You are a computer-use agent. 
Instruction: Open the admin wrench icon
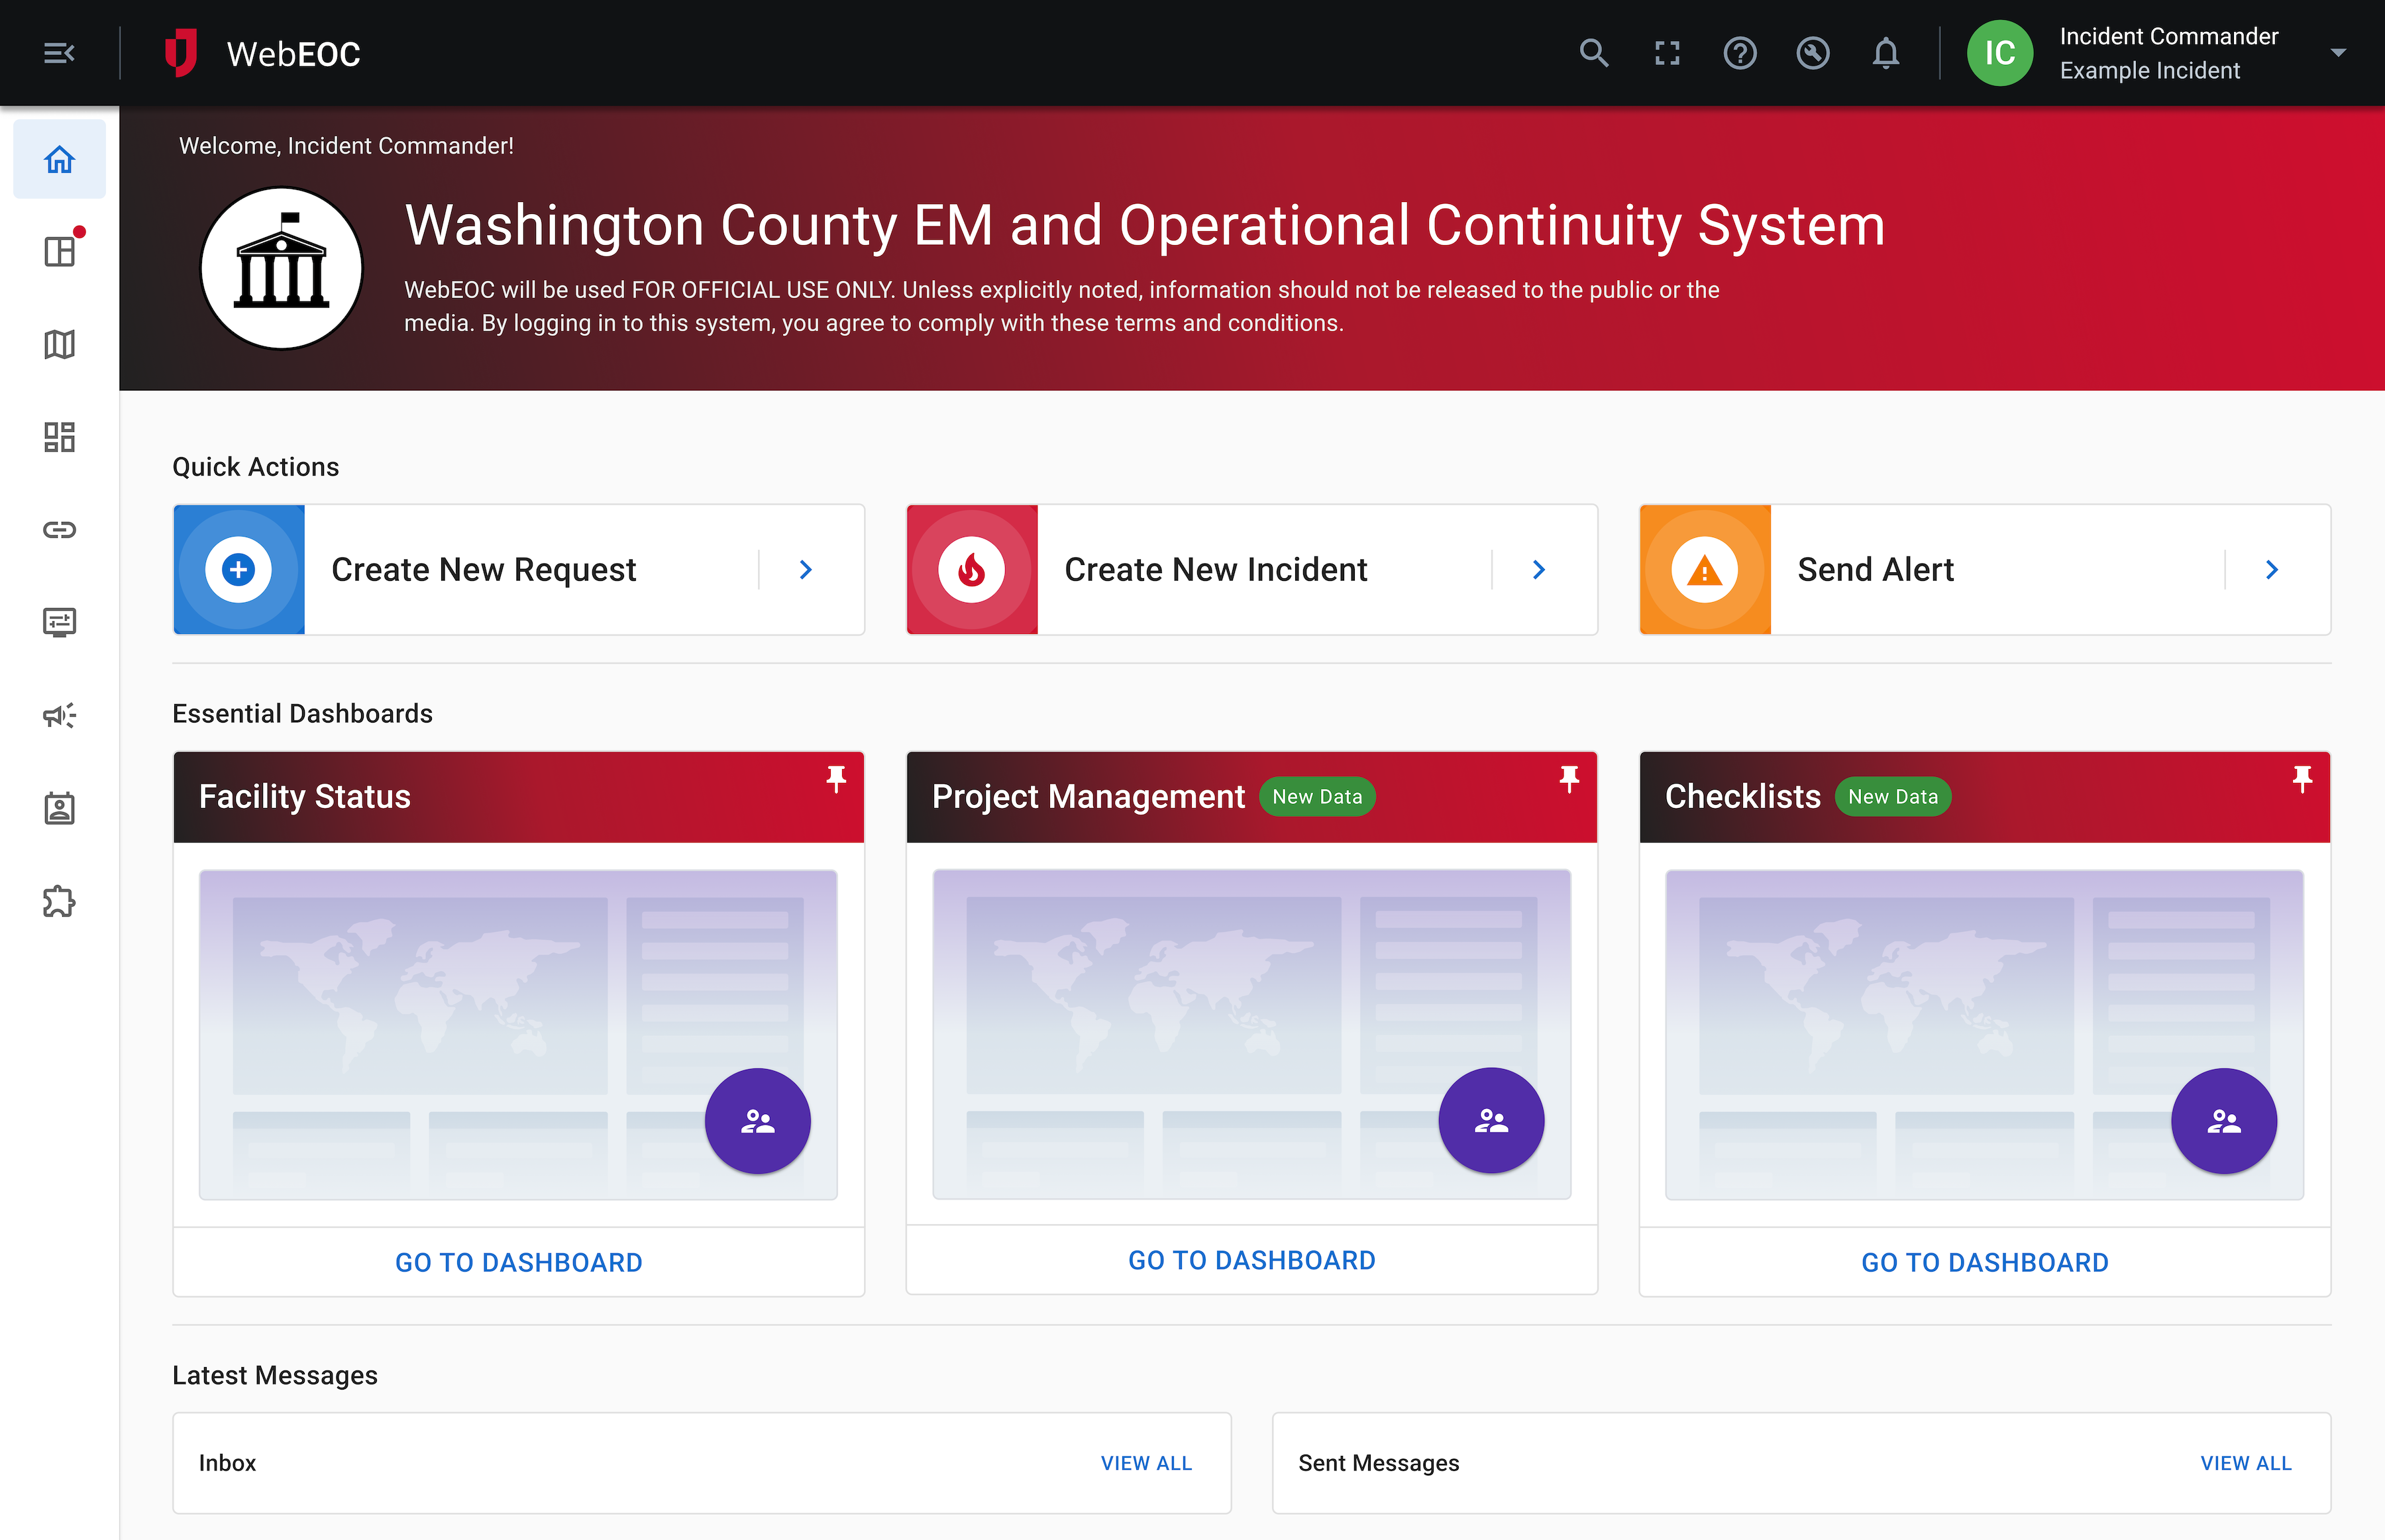click(1813, 53)
